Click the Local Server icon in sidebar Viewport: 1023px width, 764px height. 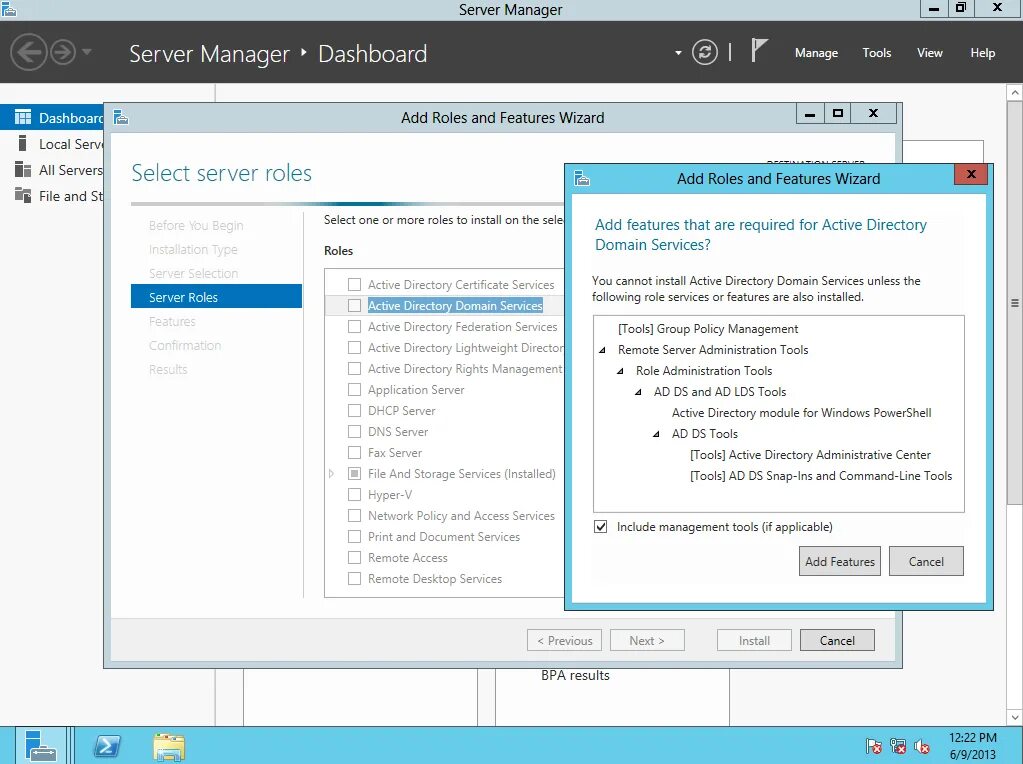click(23, 144)
